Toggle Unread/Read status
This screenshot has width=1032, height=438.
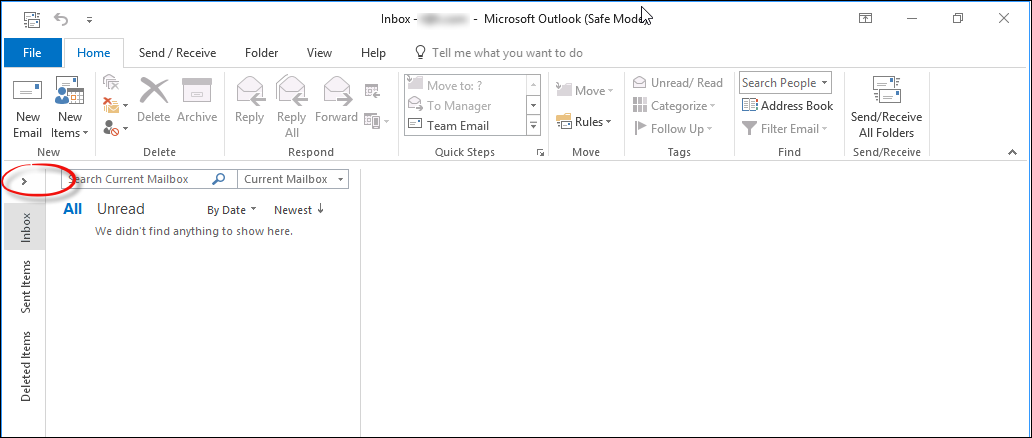point(678,82)
